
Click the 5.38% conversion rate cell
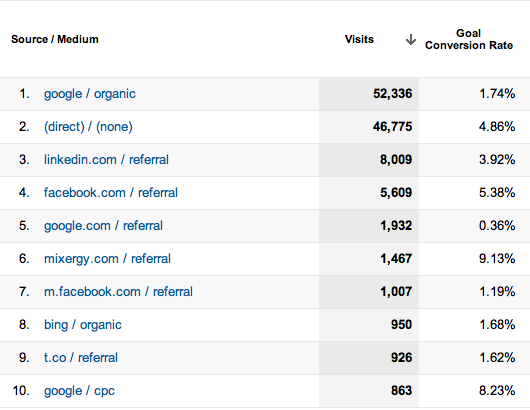tap(475, 193)
